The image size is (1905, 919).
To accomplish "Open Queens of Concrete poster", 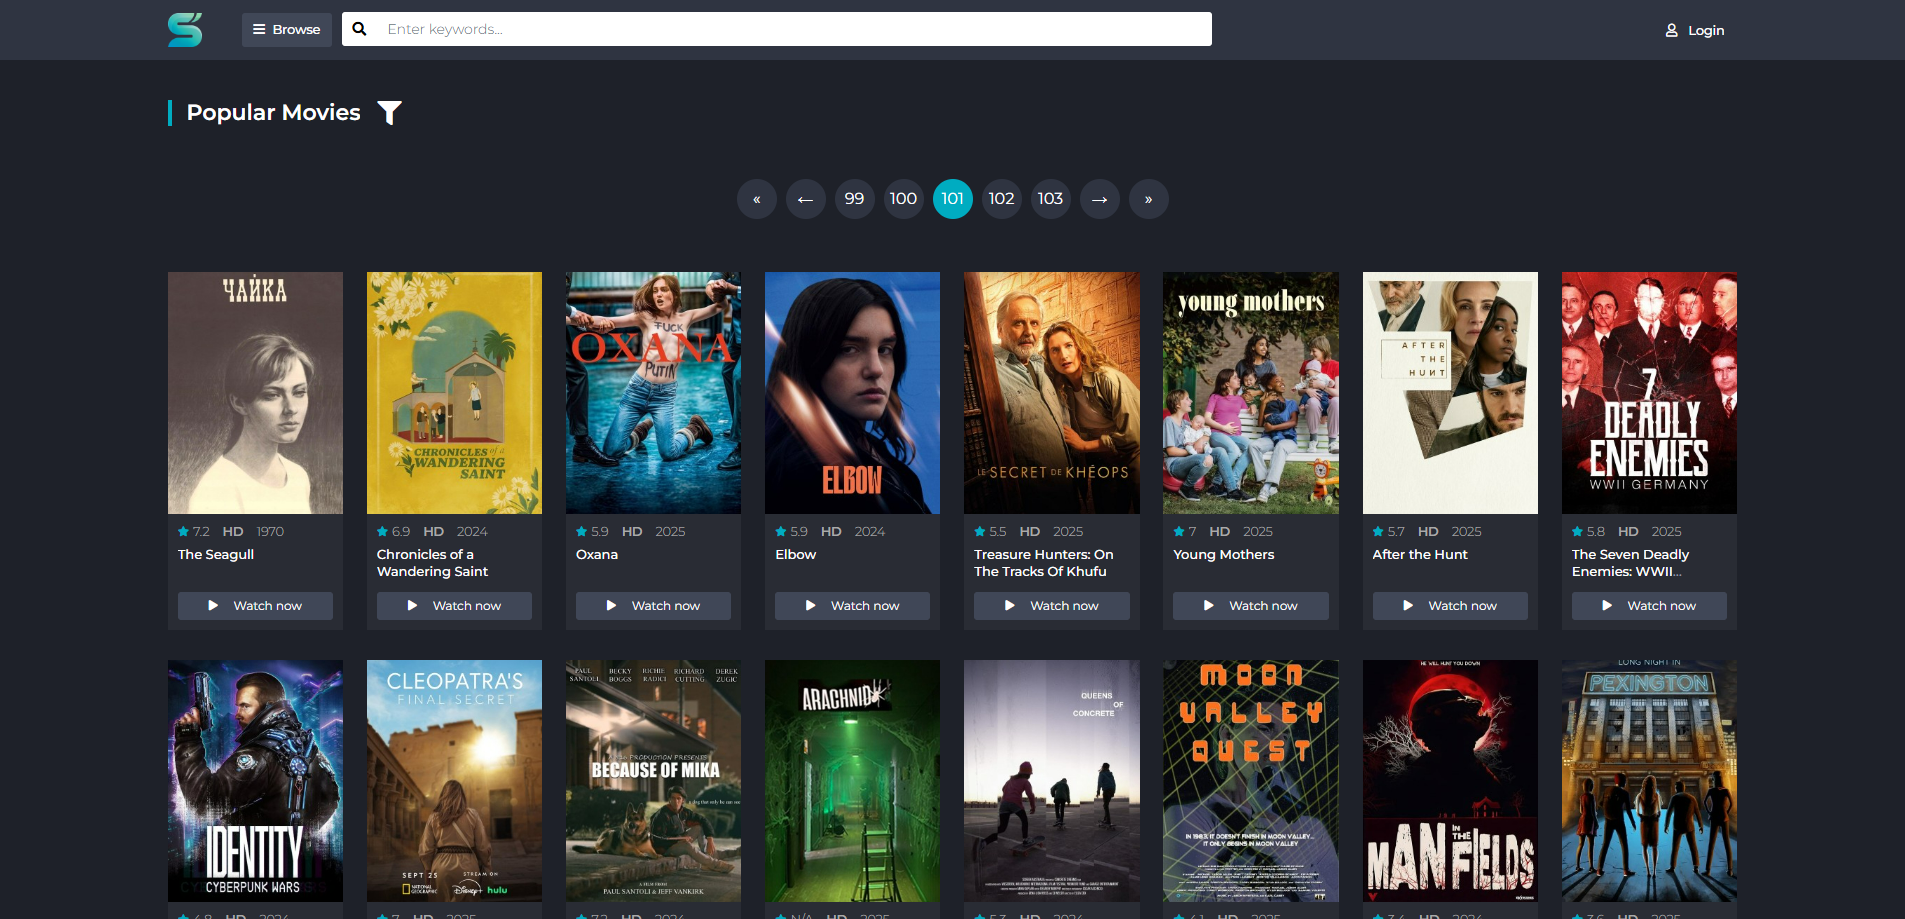I will point(1052,781).
